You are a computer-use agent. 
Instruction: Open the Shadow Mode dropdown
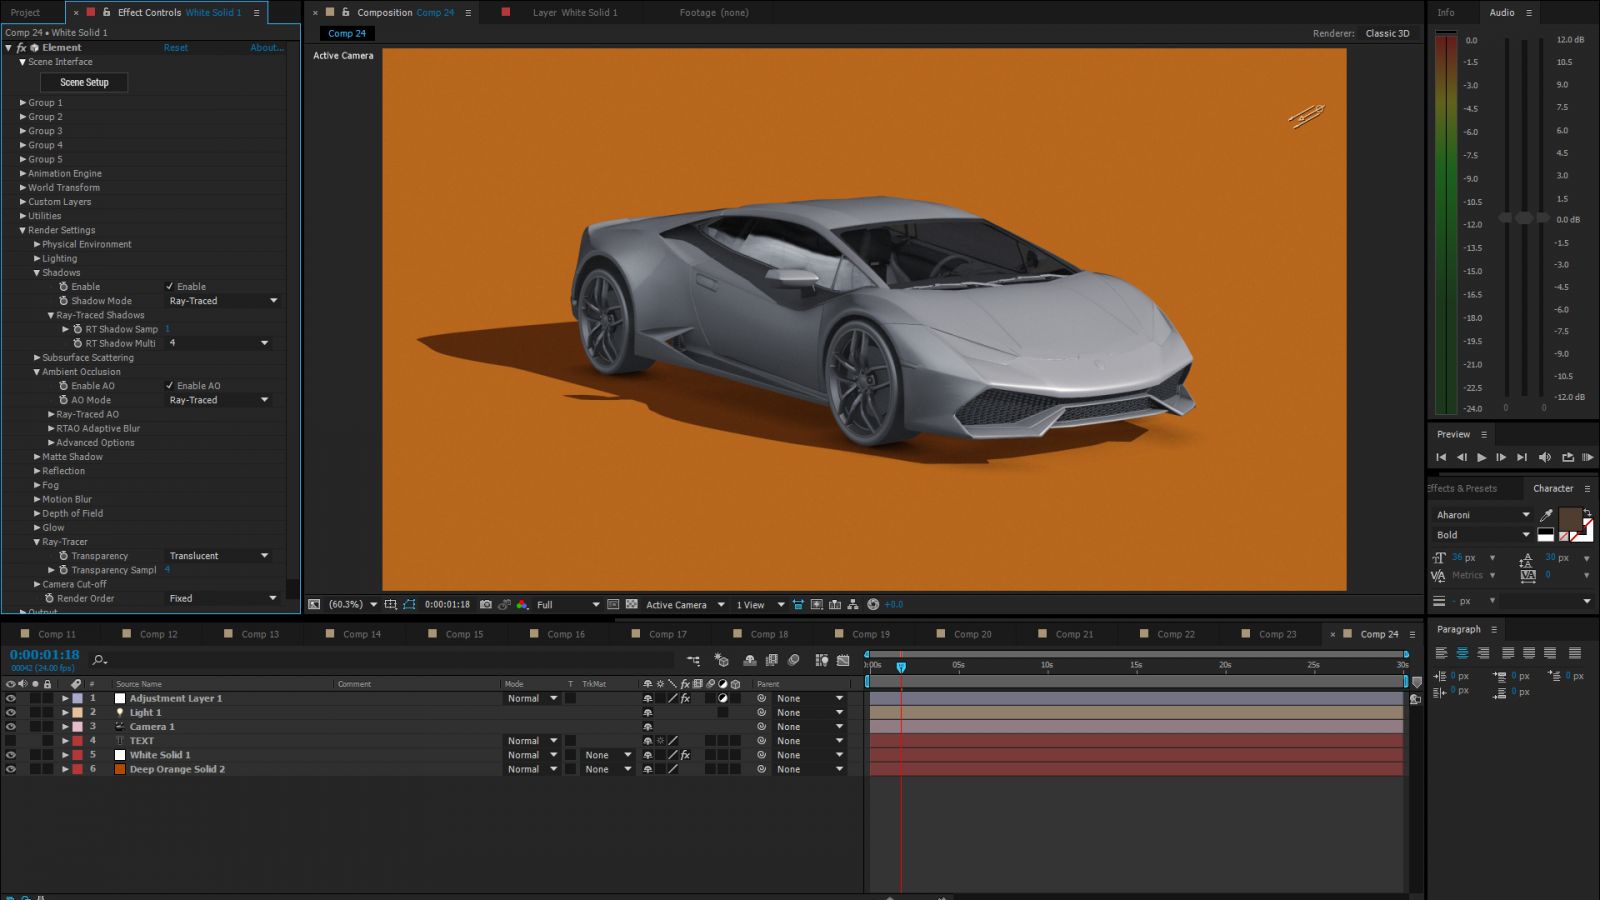tap(222, 300)
